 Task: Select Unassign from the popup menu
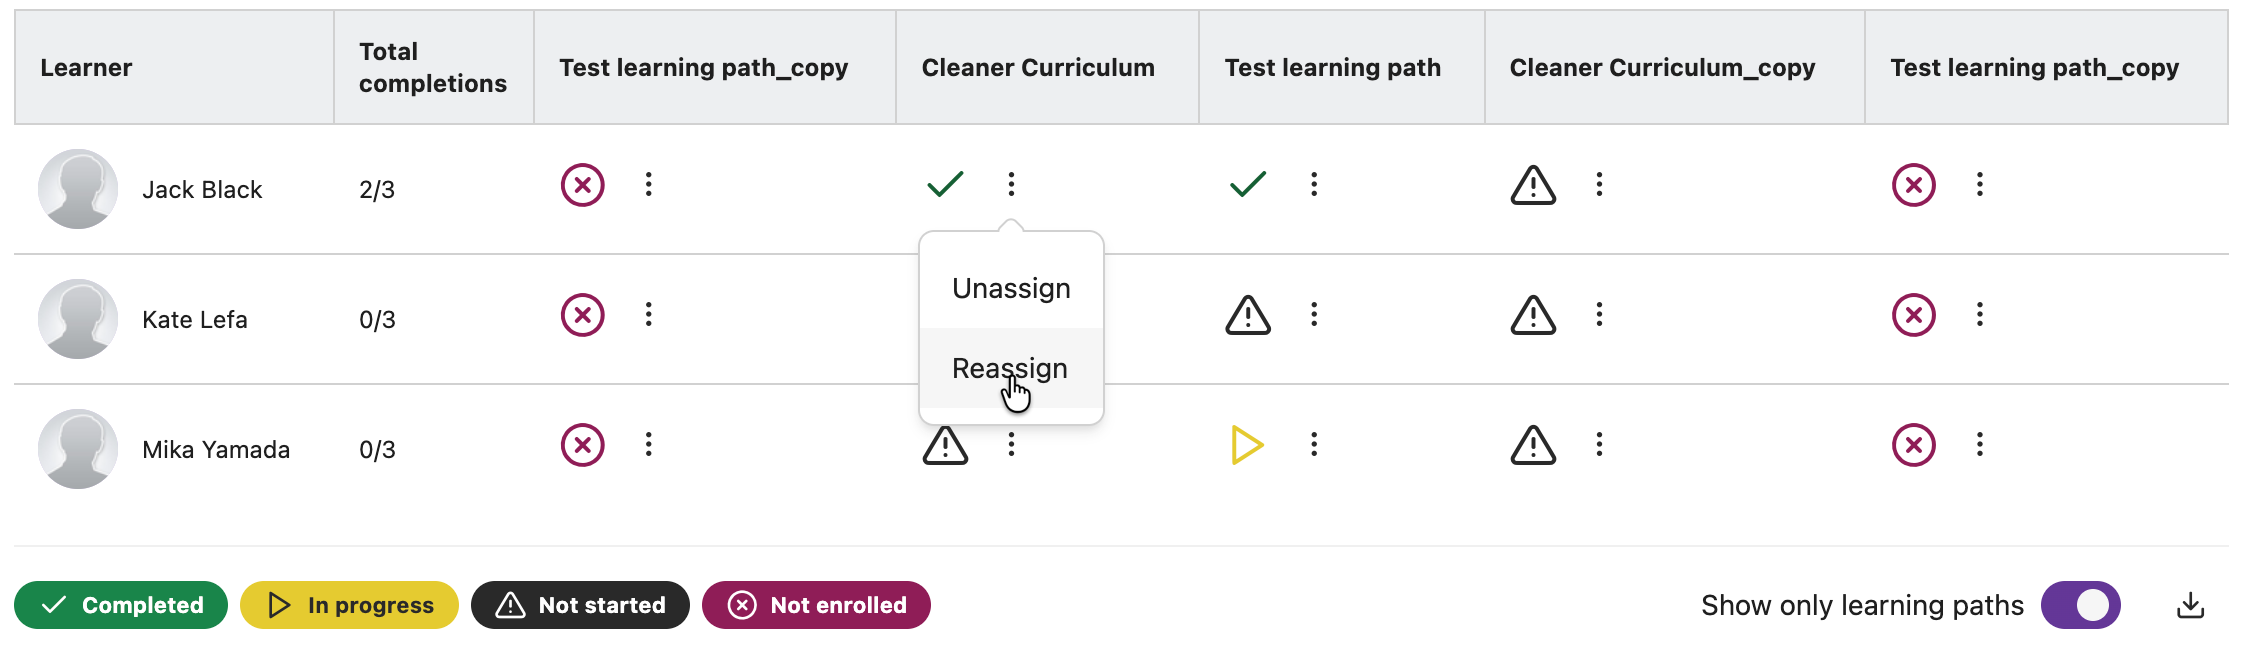pos(1011,288)
